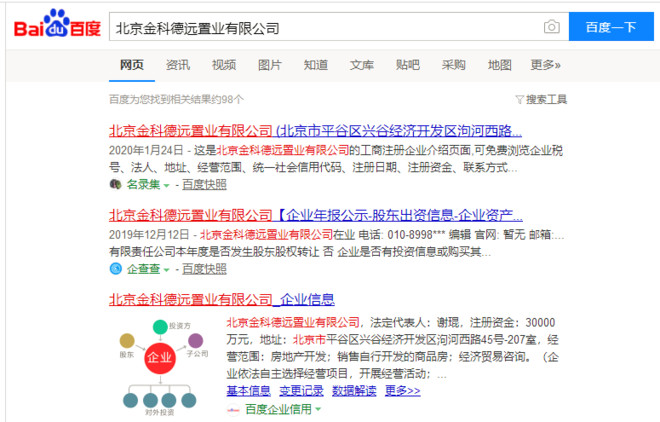This screenshot has width=660, height=422.
Task: Switch to the 网页 tab
Action: (132, 65)
